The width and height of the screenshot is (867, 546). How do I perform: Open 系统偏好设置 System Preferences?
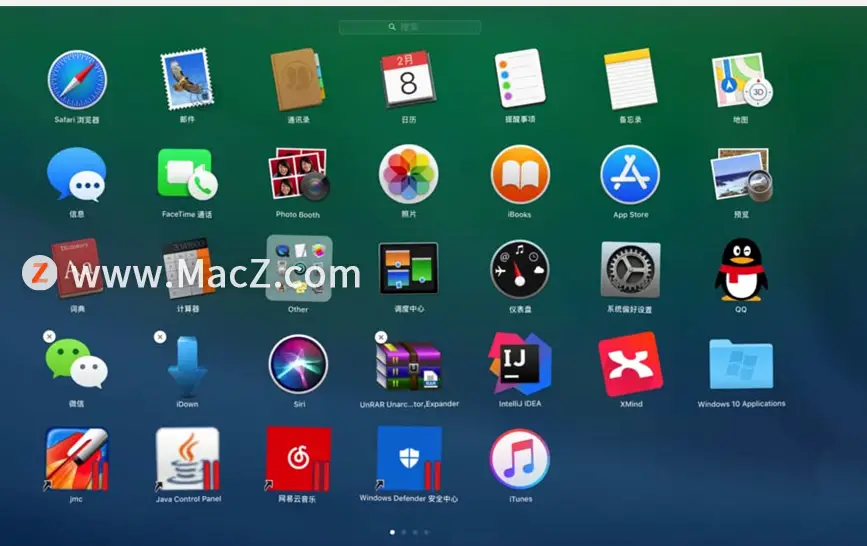pyautogui.click(x=630, y=269)
